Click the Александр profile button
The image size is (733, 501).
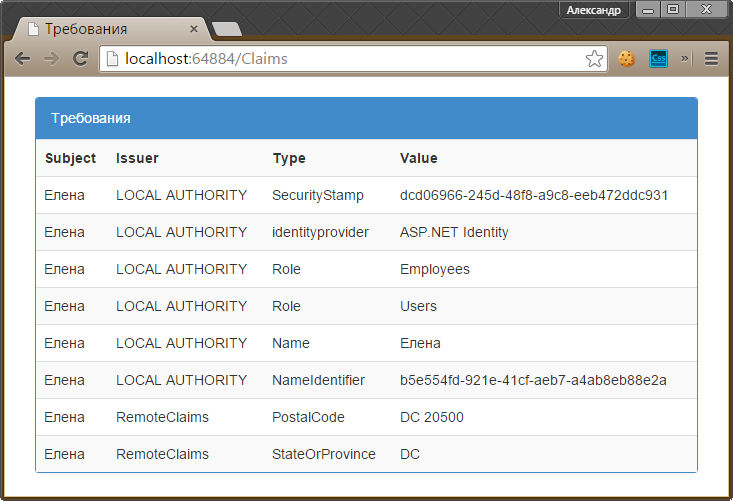click(x=594, y=10)
